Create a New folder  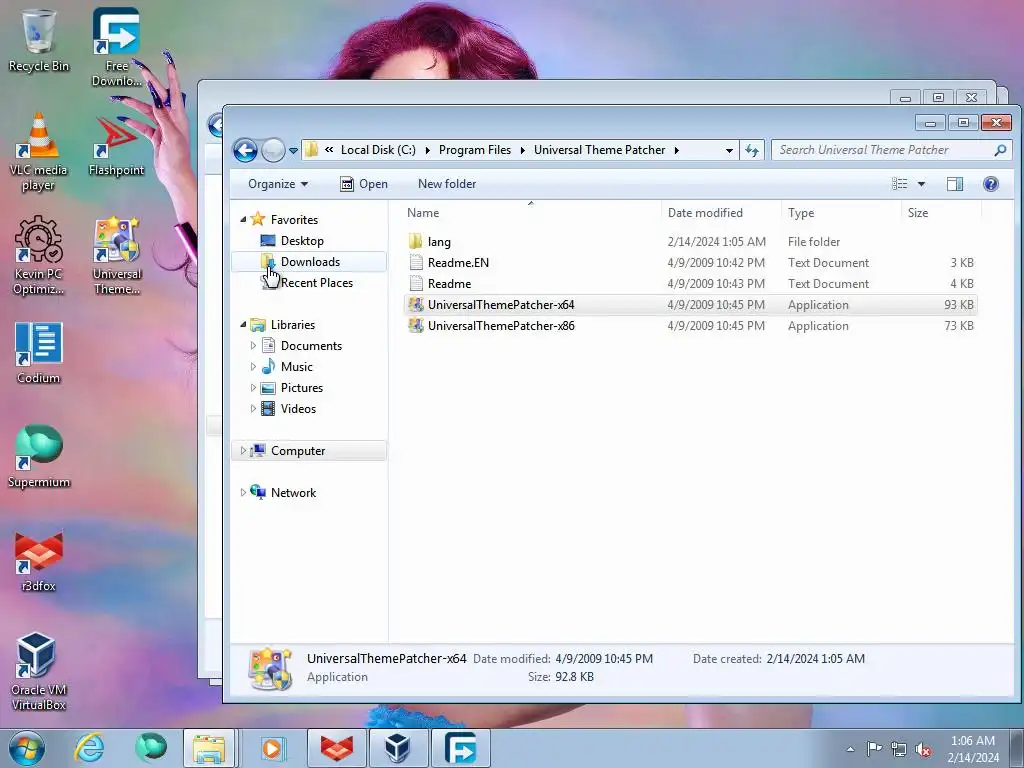447,184
